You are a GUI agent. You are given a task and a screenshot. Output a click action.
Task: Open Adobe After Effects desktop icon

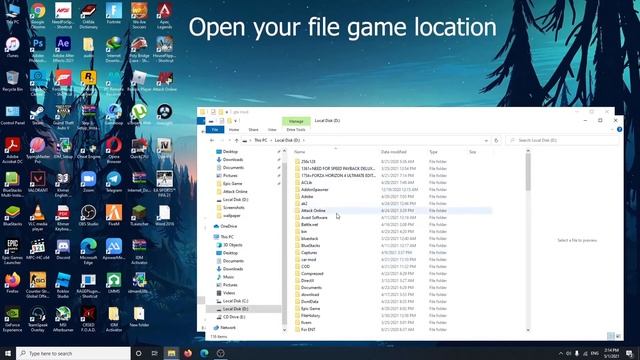tap(63, 49)
